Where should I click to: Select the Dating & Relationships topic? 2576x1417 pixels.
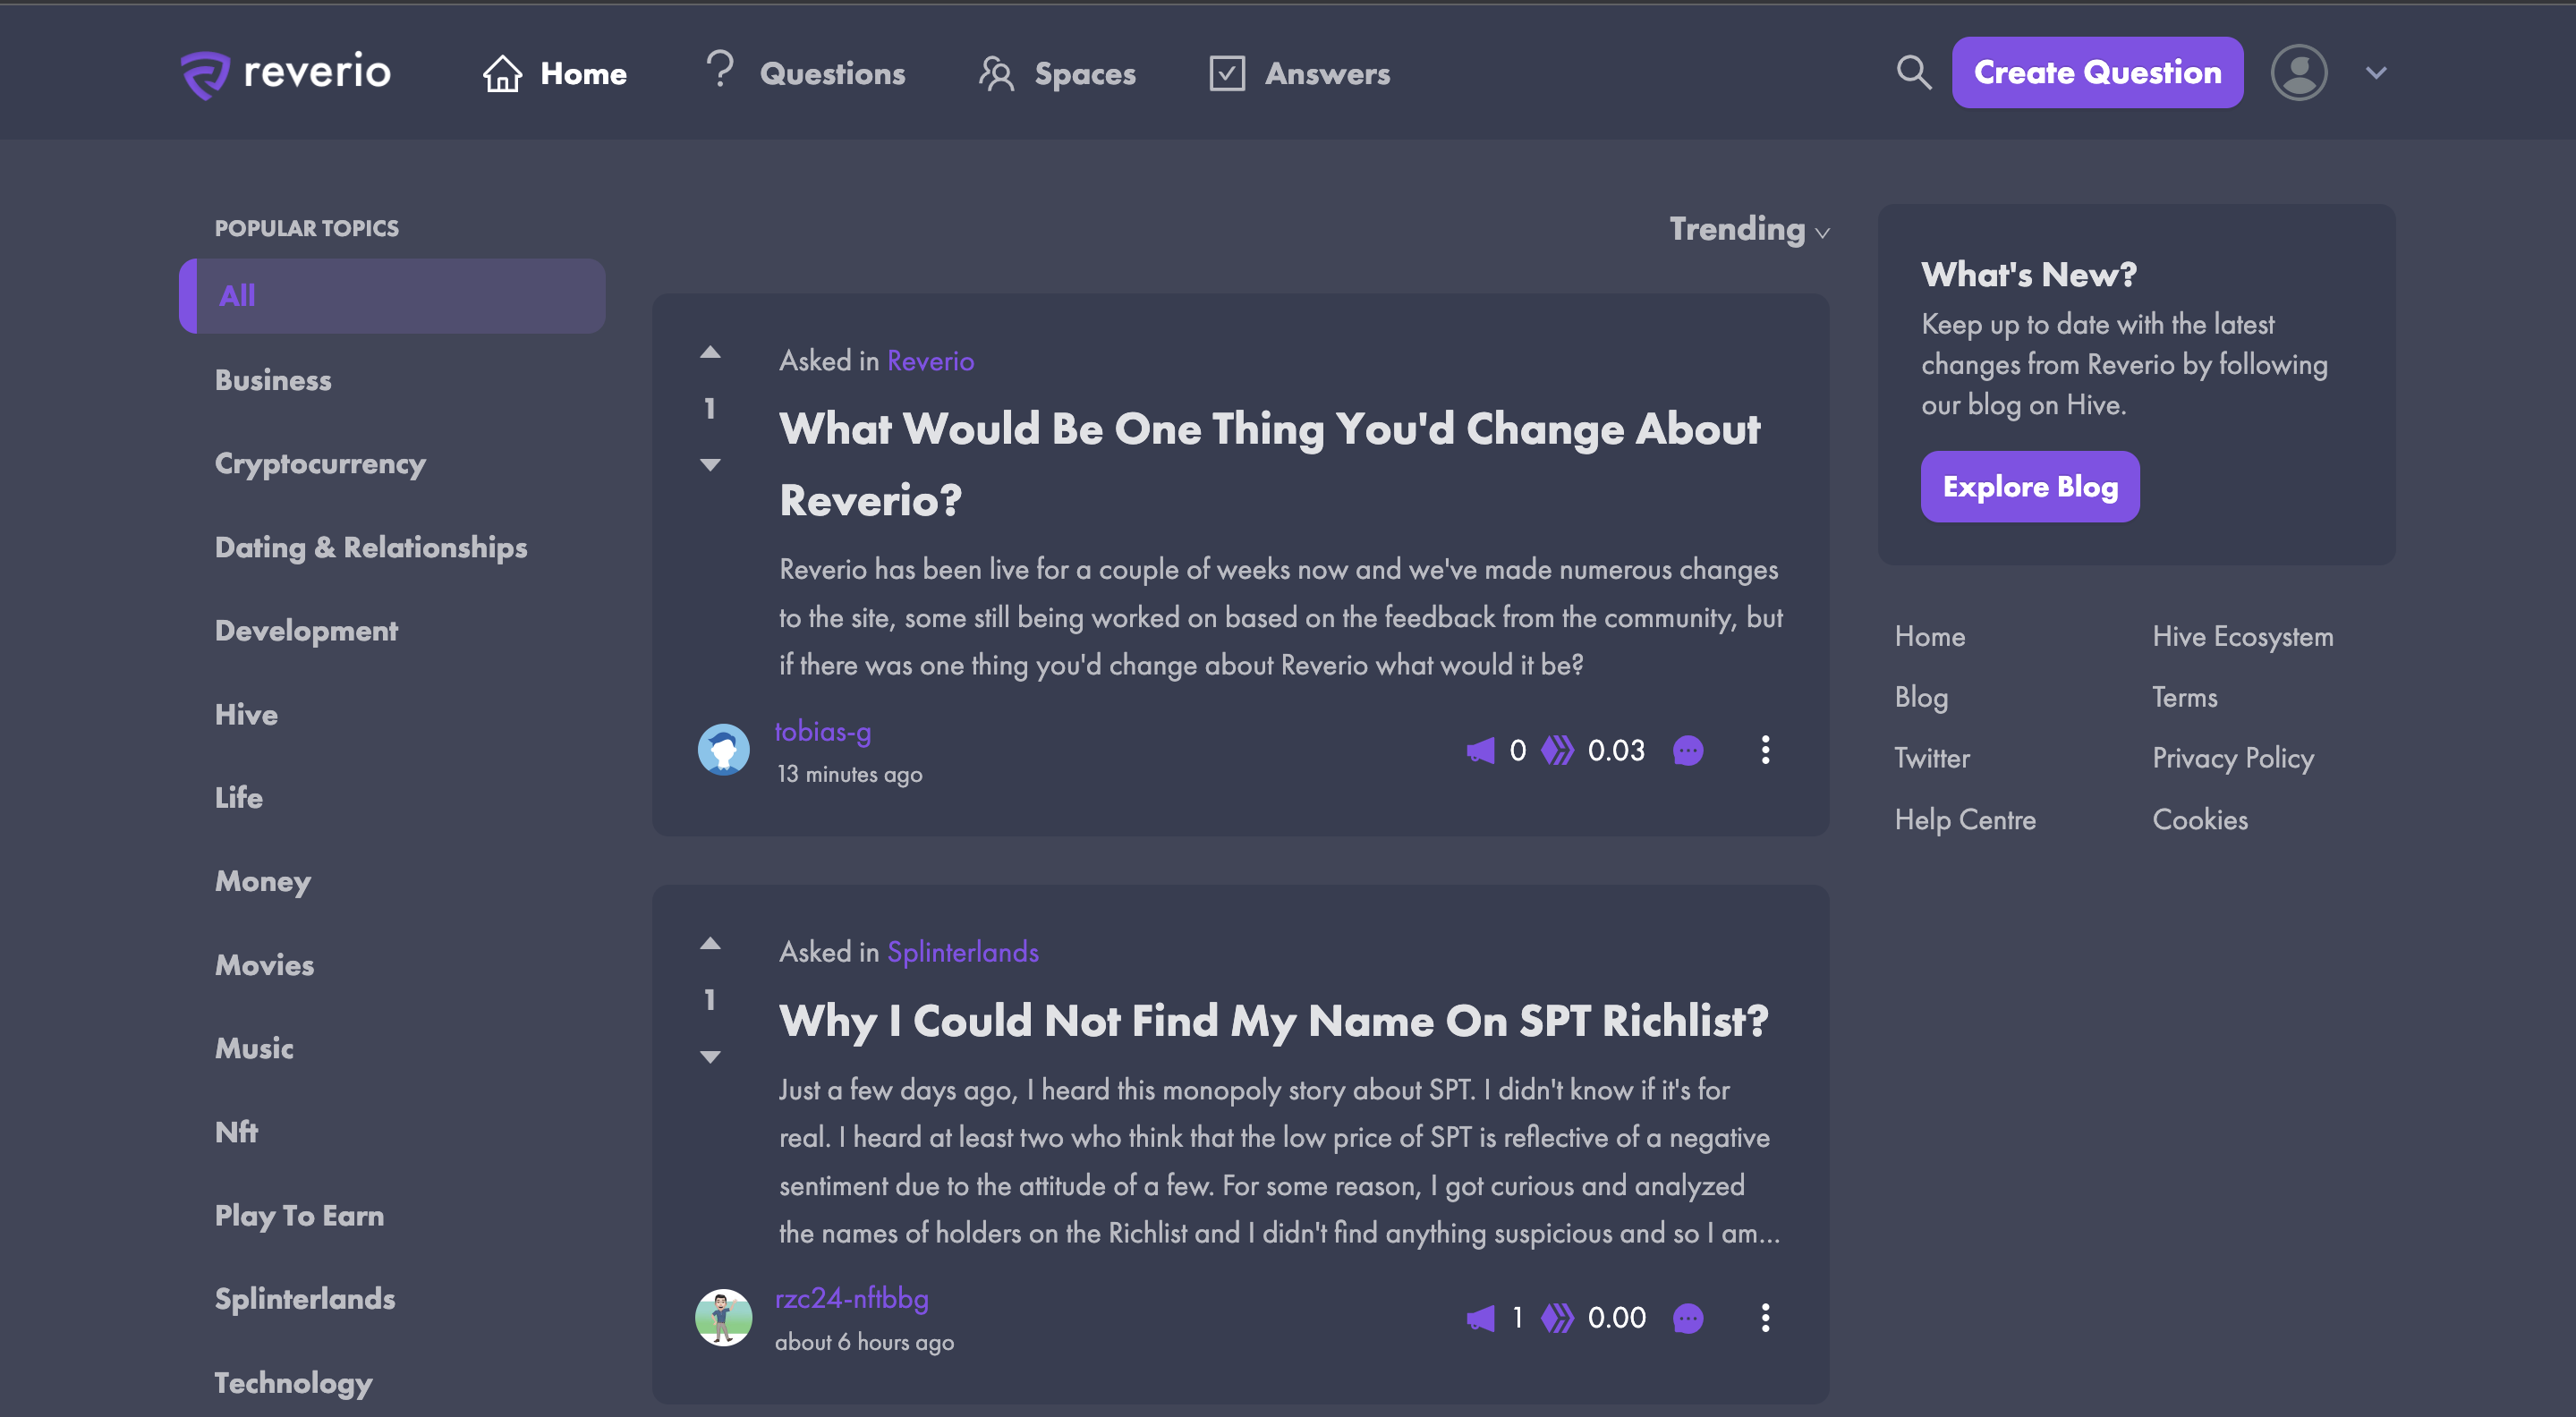point(371,547)
